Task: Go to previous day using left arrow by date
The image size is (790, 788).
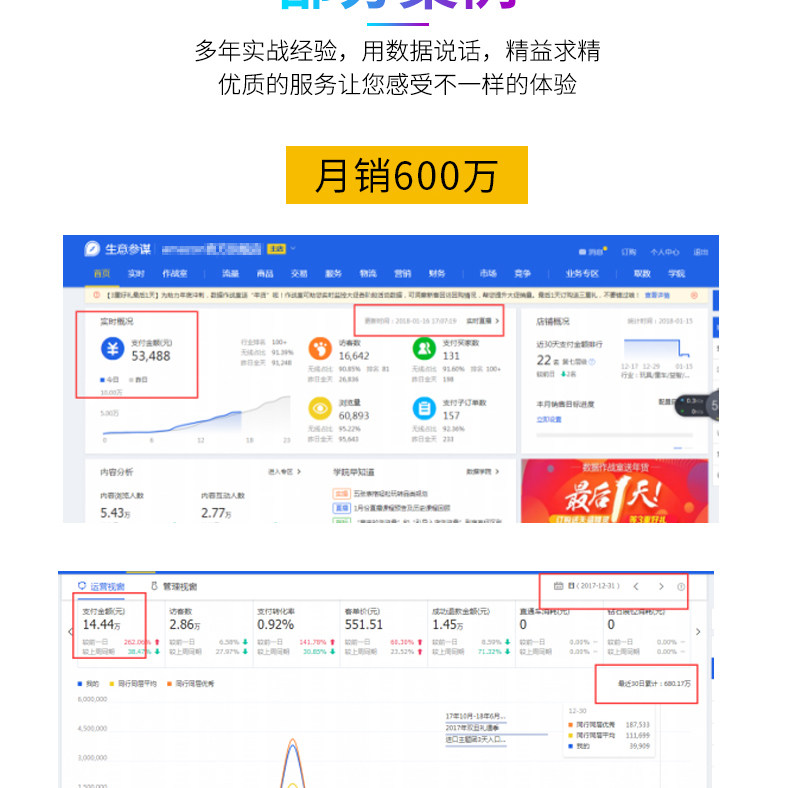Action: pyautogui.click(x=636, y=586)
